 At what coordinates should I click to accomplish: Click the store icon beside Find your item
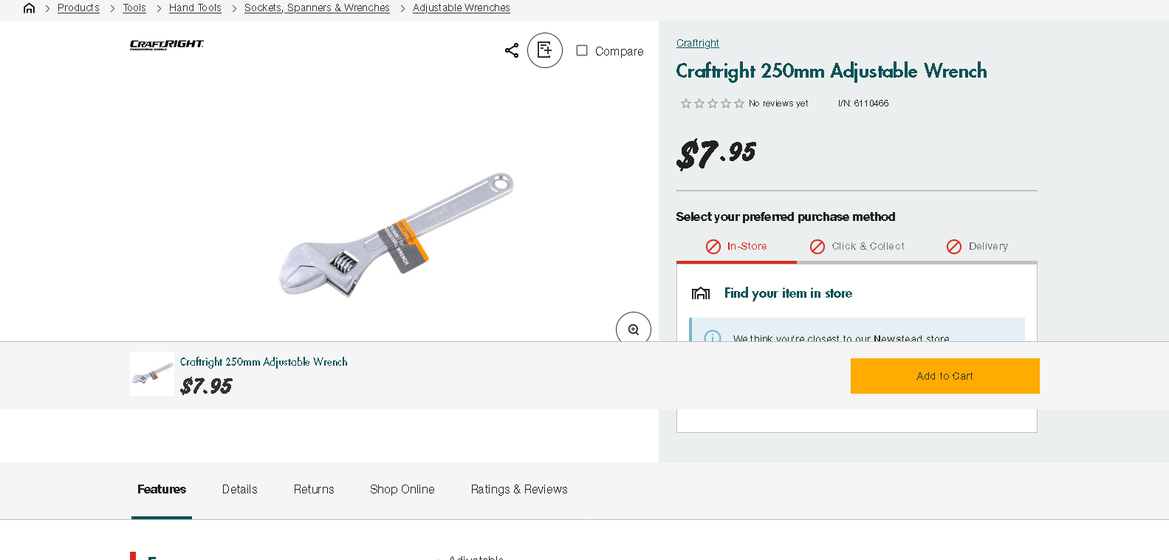tap(701, 293)
